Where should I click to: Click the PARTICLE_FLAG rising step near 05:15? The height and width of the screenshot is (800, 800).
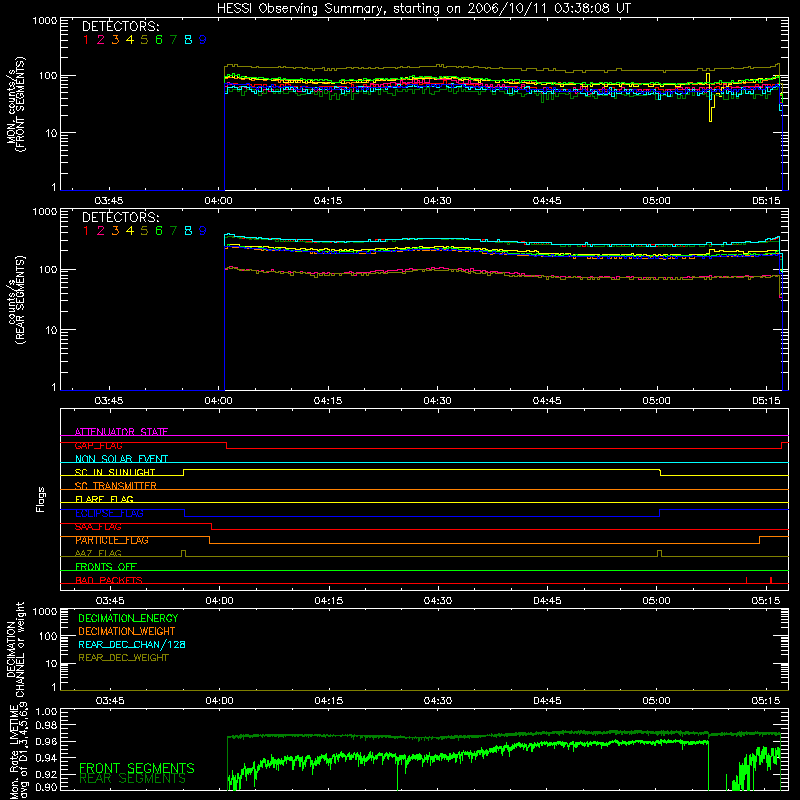tap(760, 540)
